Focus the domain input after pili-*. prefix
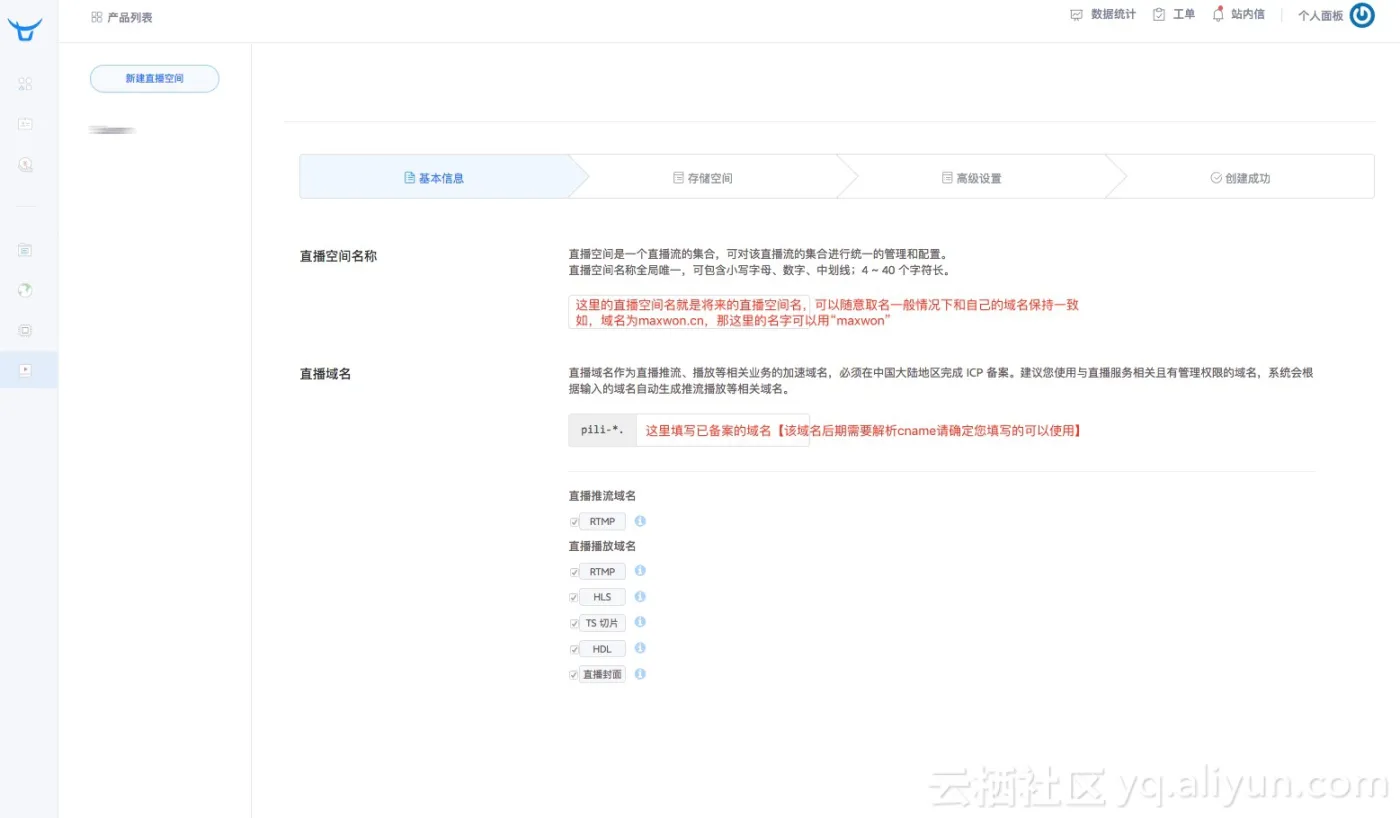Screen dimensions: 1400x818 pos(722,430)
